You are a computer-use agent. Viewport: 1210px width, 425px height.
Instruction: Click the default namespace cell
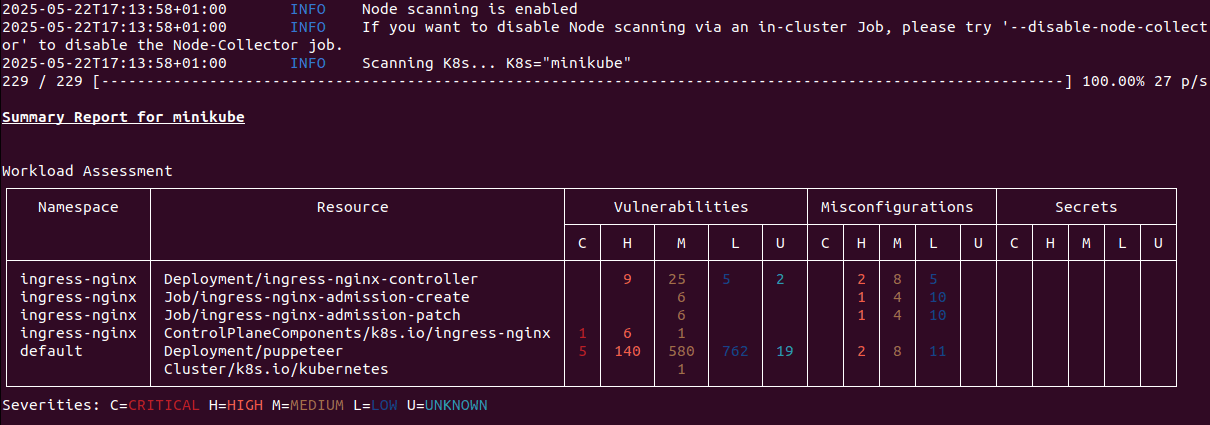(x=51, y=351)
